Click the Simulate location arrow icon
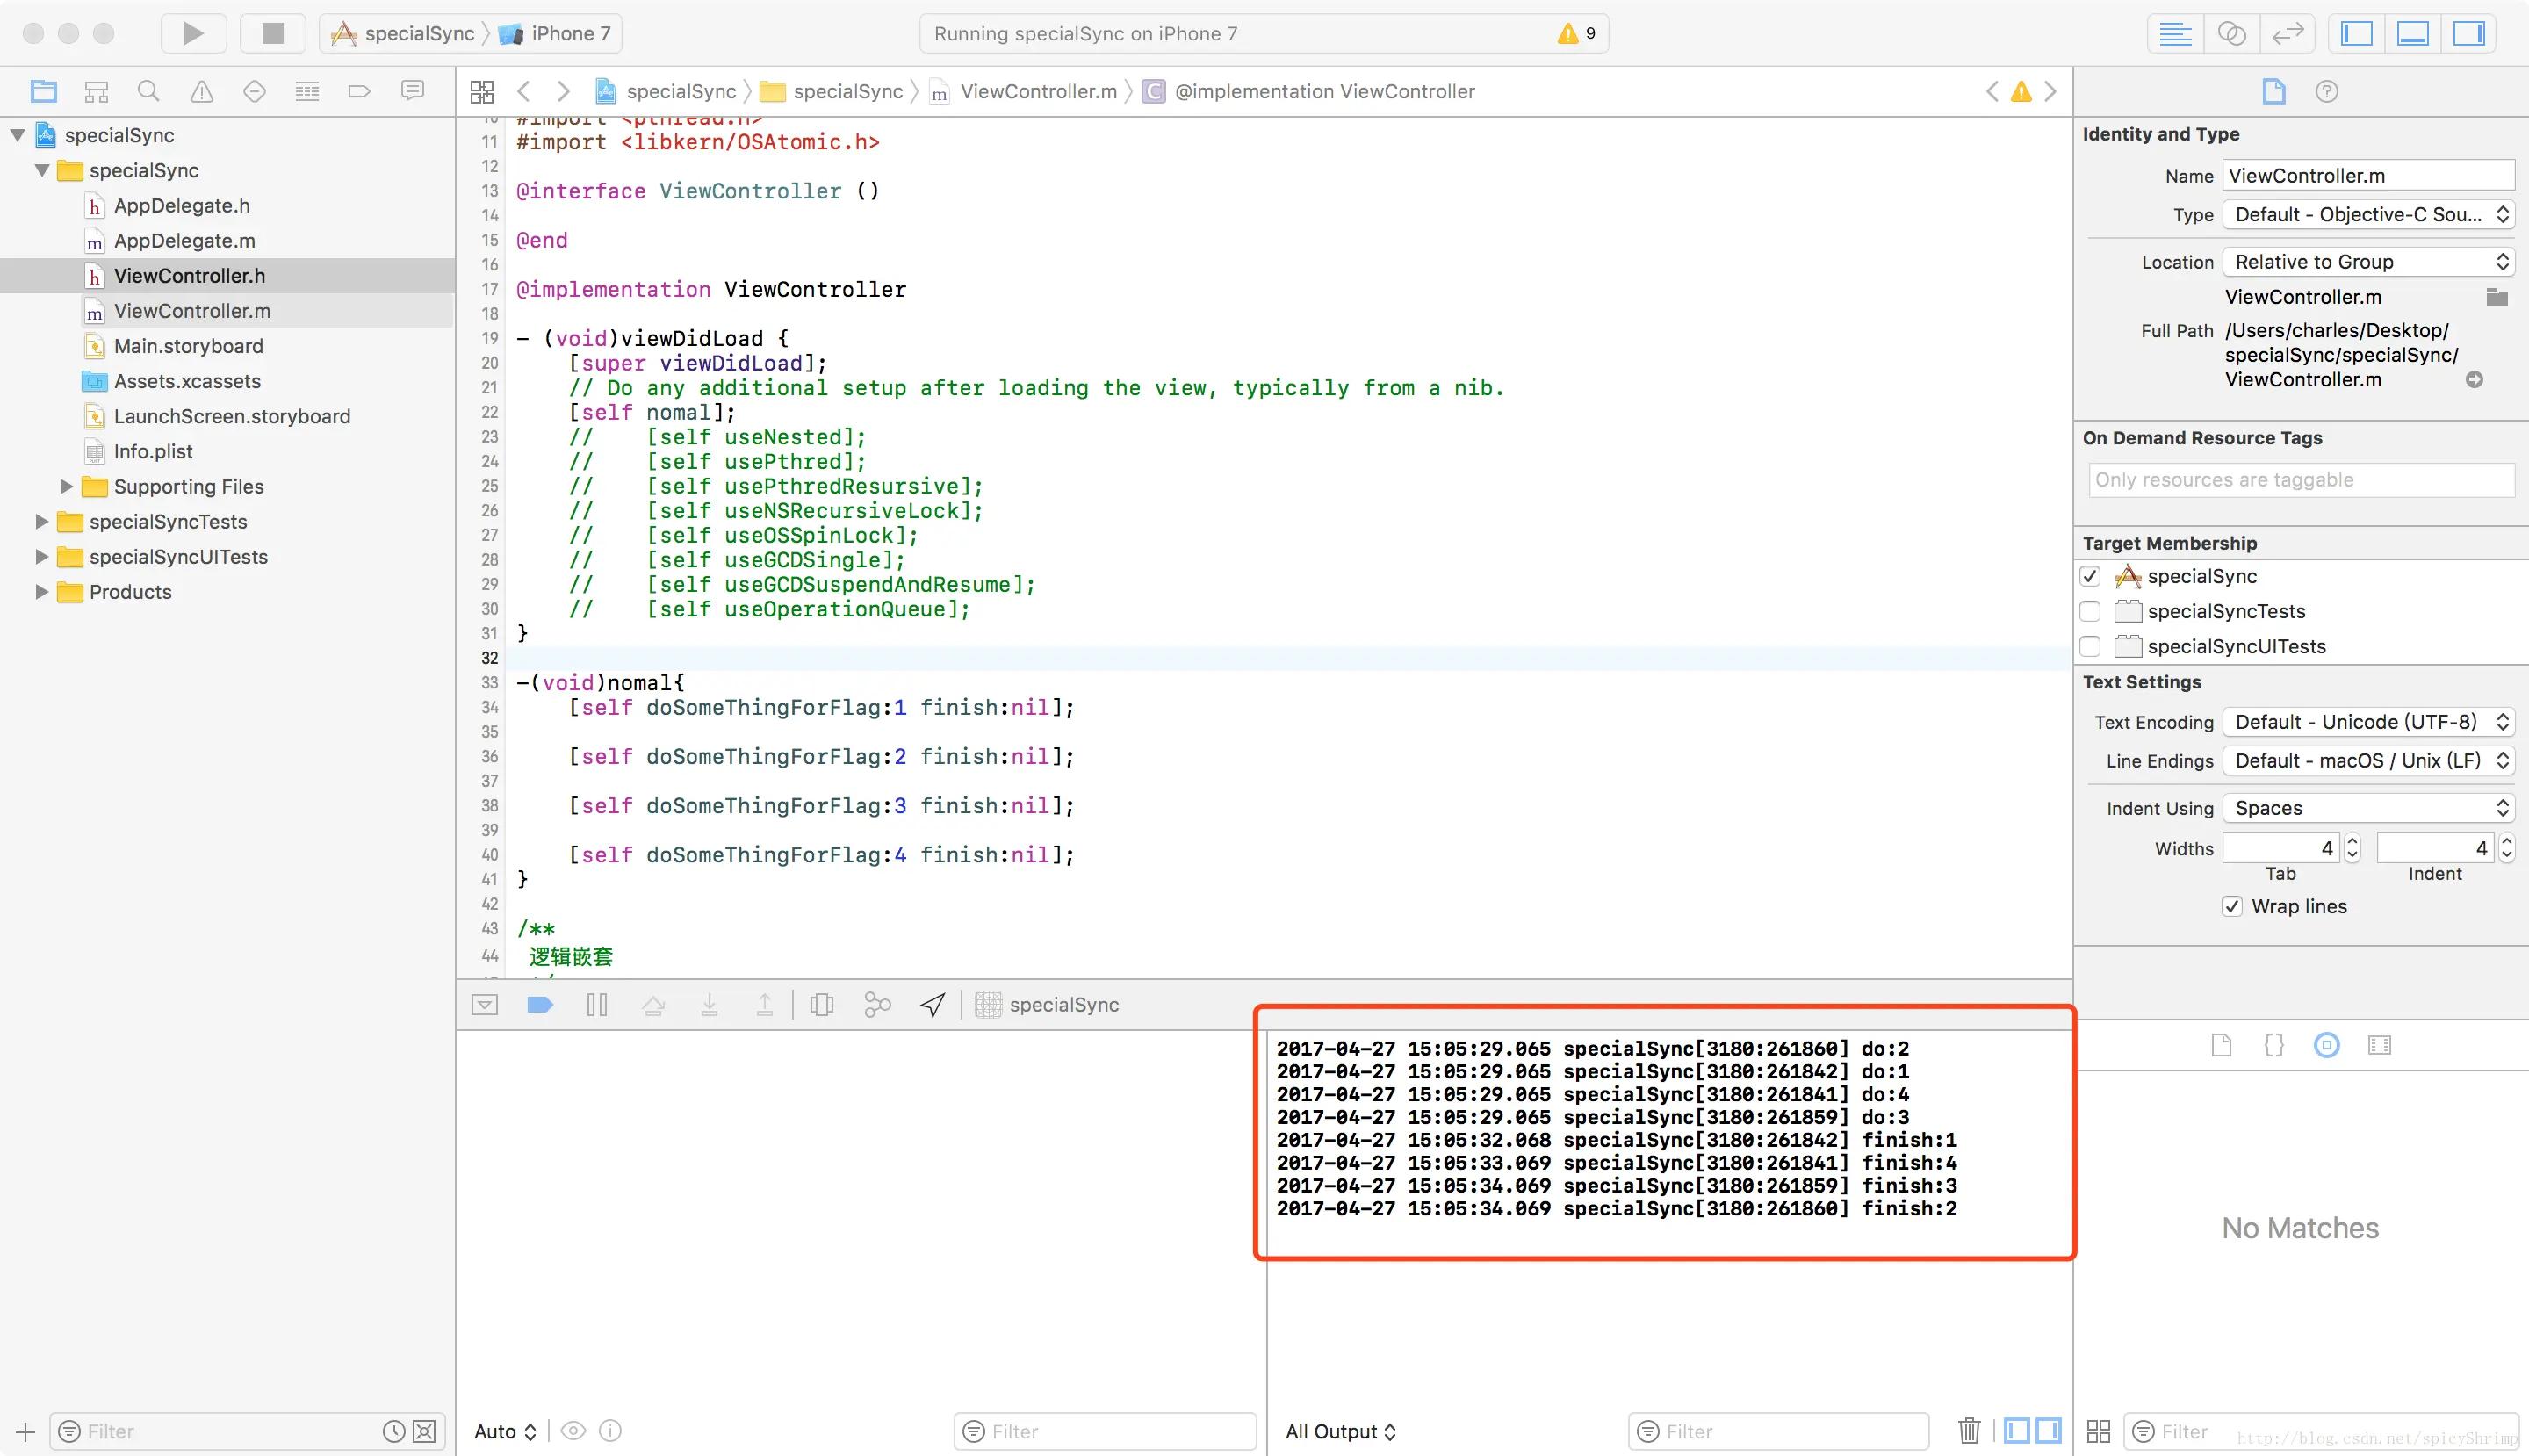2529x1456 pixels. [932, 1005]
